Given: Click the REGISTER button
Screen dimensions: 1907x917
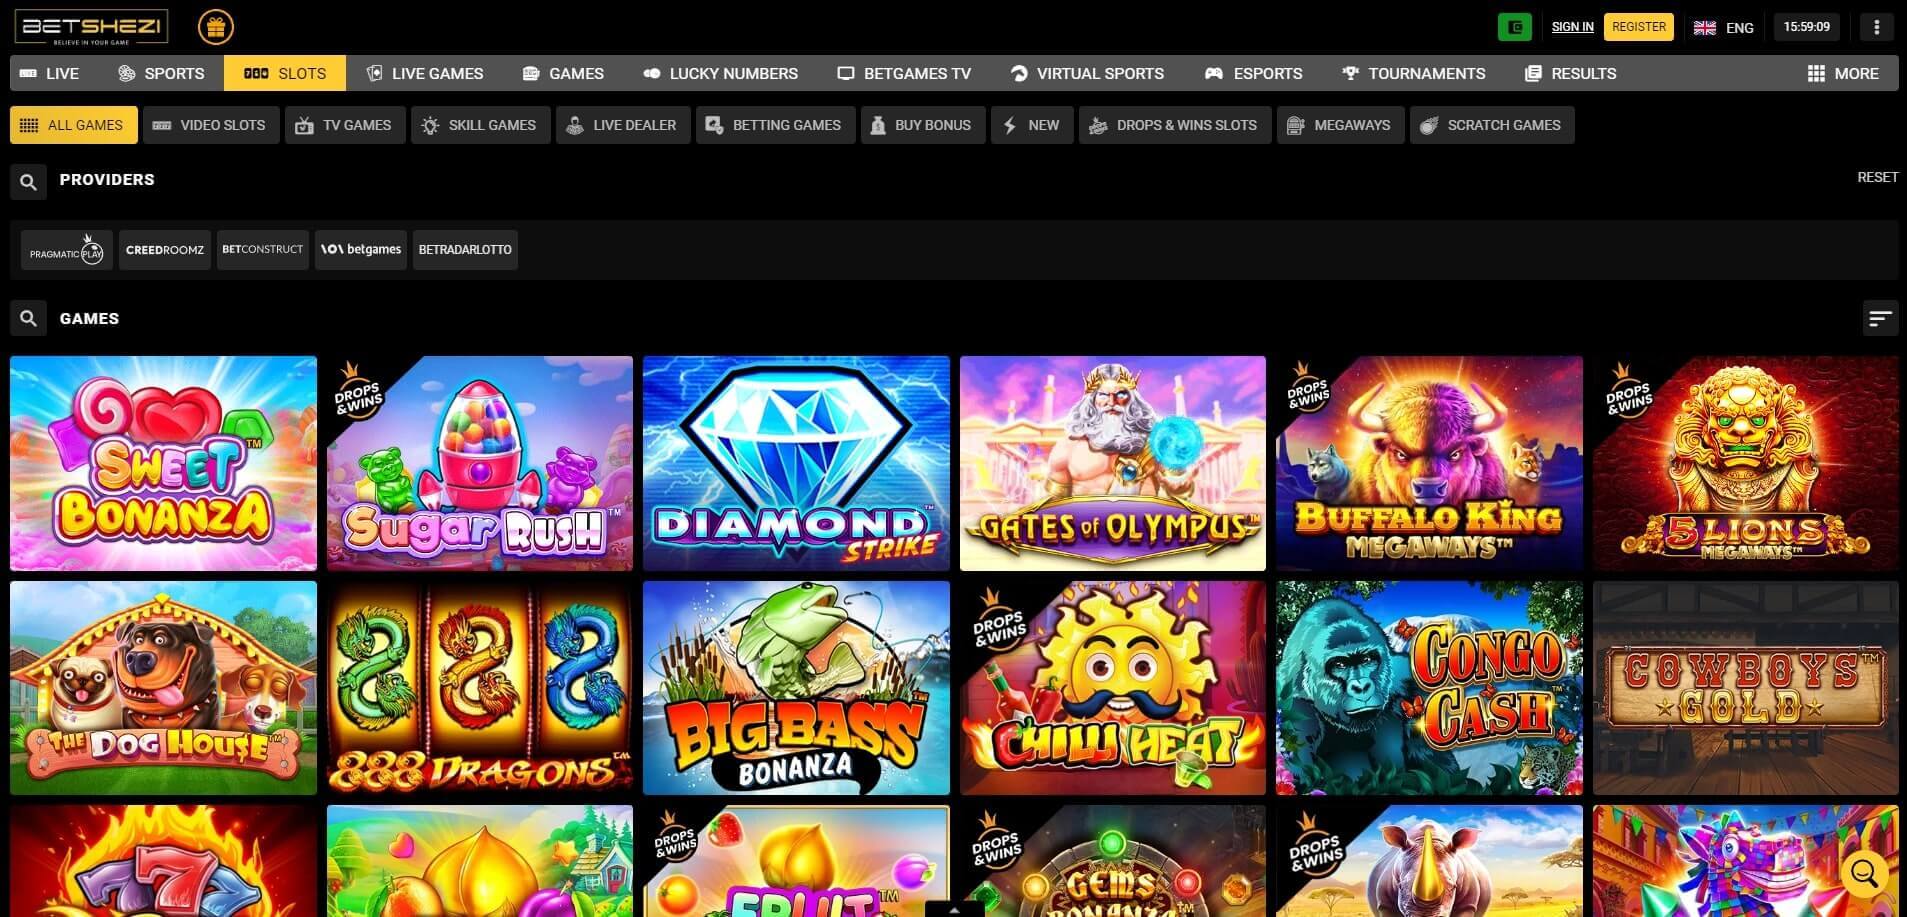Looking at the screenshot, I should [1638, 27].
